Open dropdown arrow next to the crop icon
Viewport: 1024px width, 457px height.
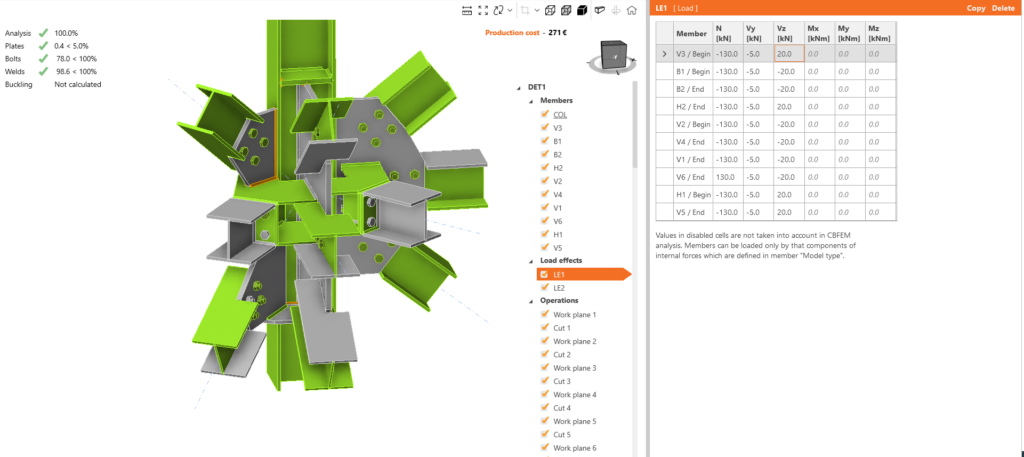(537, 10)
